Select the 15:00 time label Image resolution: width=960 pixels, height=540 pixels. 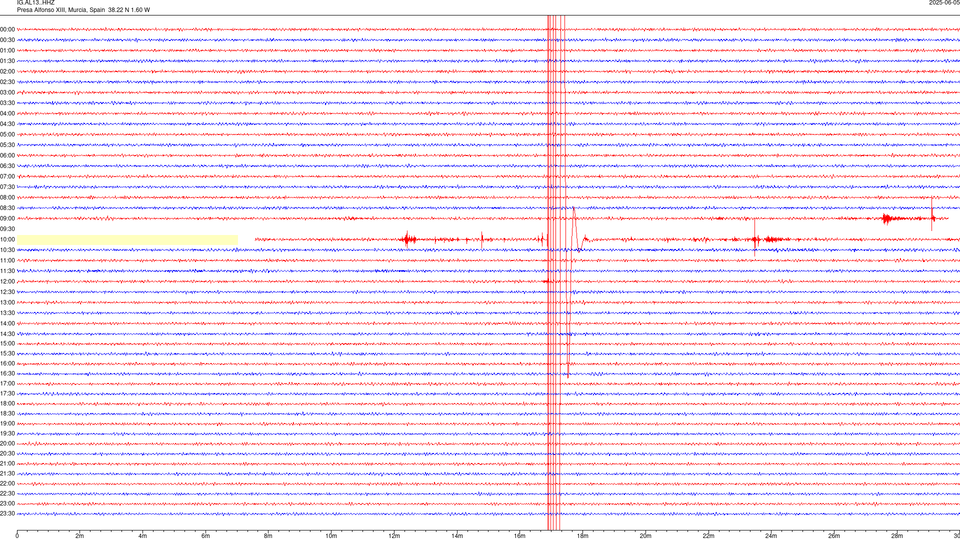(x=7, y=343)
